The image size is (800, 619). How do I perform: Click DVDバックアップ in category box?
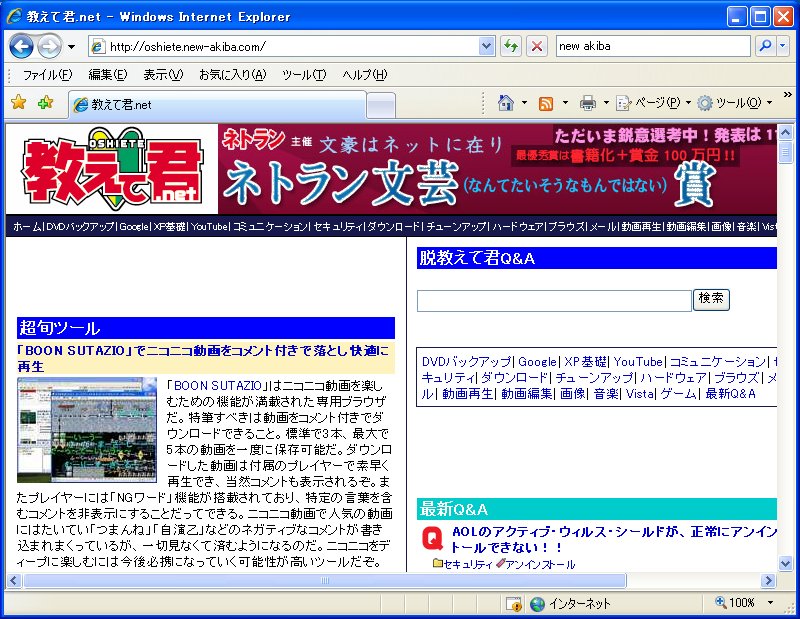click(x=466, y=362)
